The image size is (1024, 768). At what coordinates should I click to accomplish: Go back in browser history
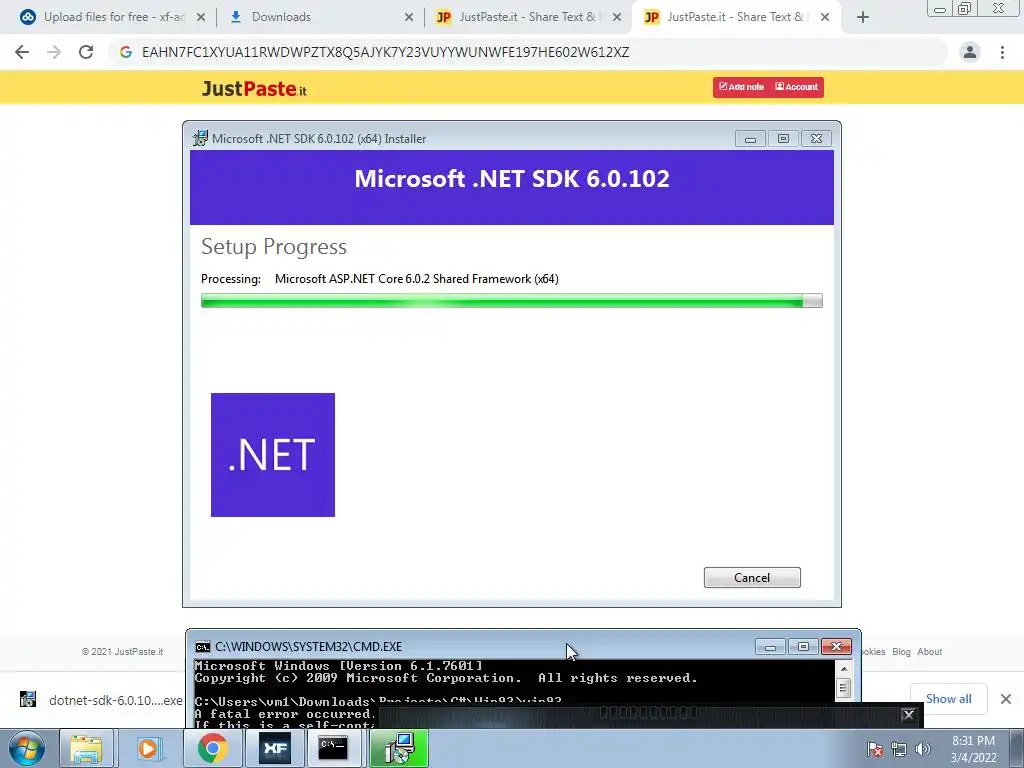22,52
